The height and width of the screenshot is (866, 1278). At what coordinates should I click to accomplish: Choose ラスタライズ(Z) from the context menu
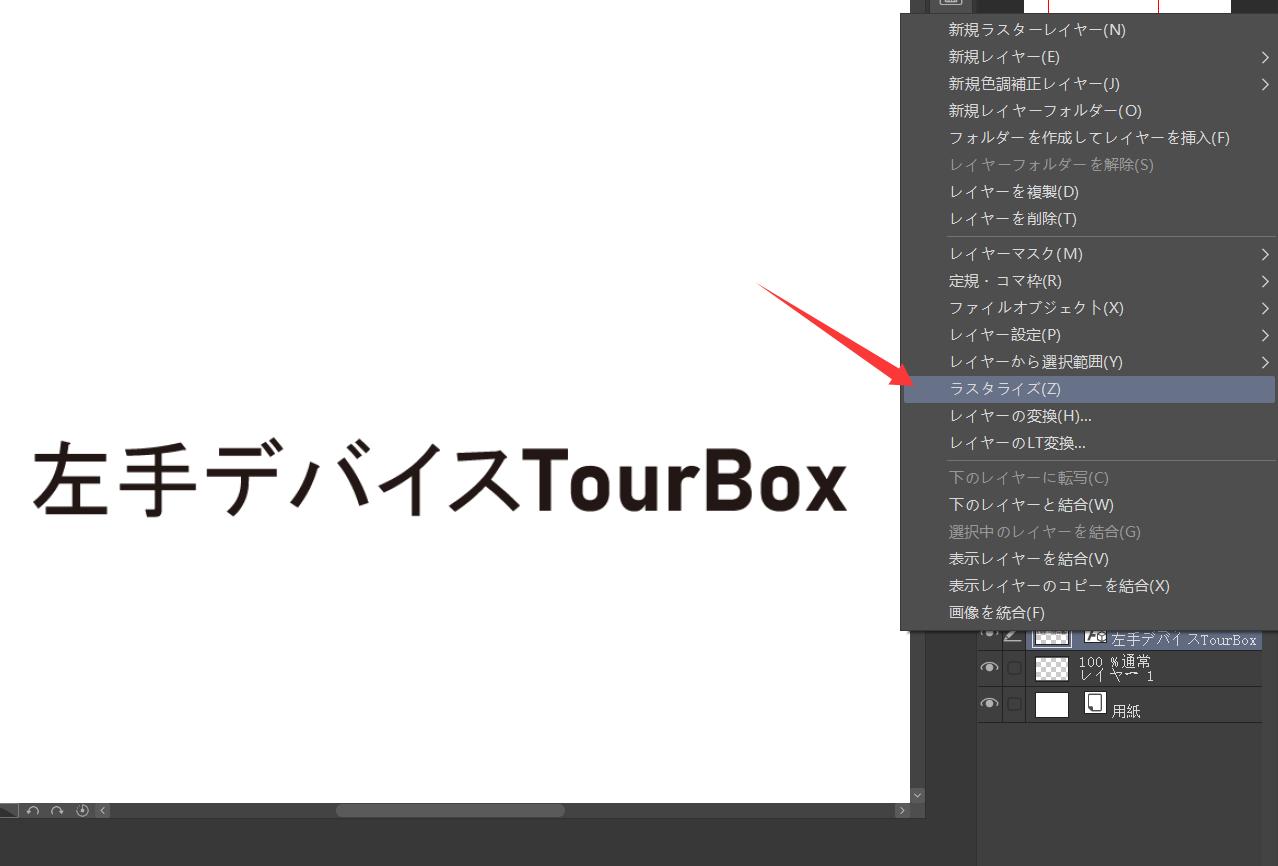[x=1004, y=389]
